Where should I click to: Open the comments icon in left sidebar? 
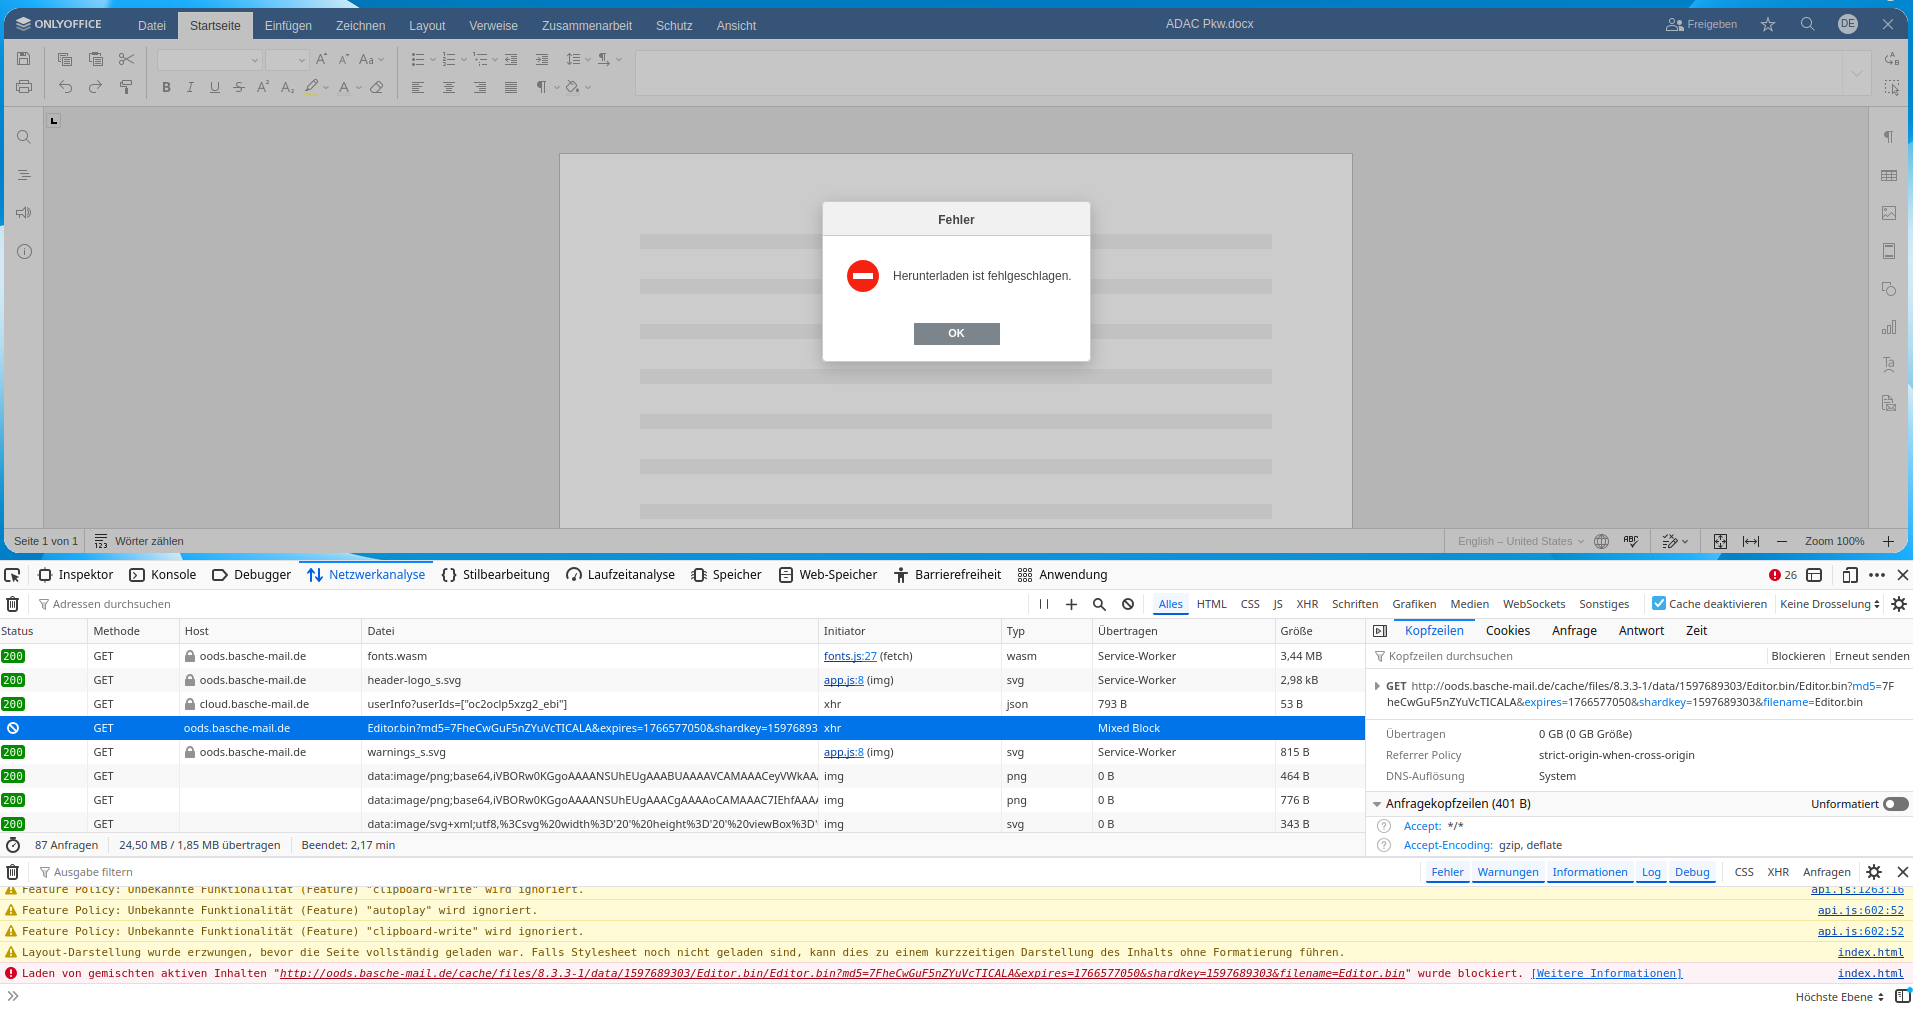click(x=24, y=213)
